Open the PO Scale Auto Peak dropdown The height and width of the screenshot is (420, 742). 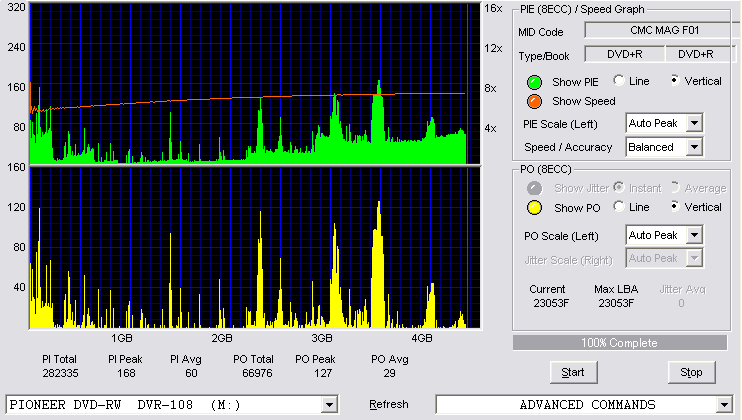click(x=694, y=235)
